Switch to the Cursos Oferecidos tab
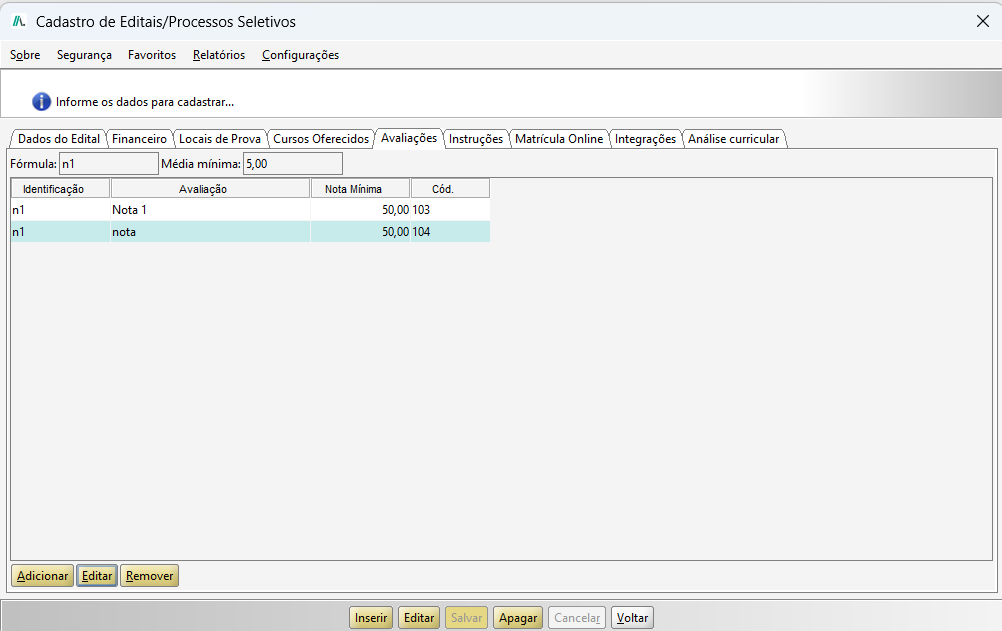The image size is (1002, 631). (x=321, y=139)
